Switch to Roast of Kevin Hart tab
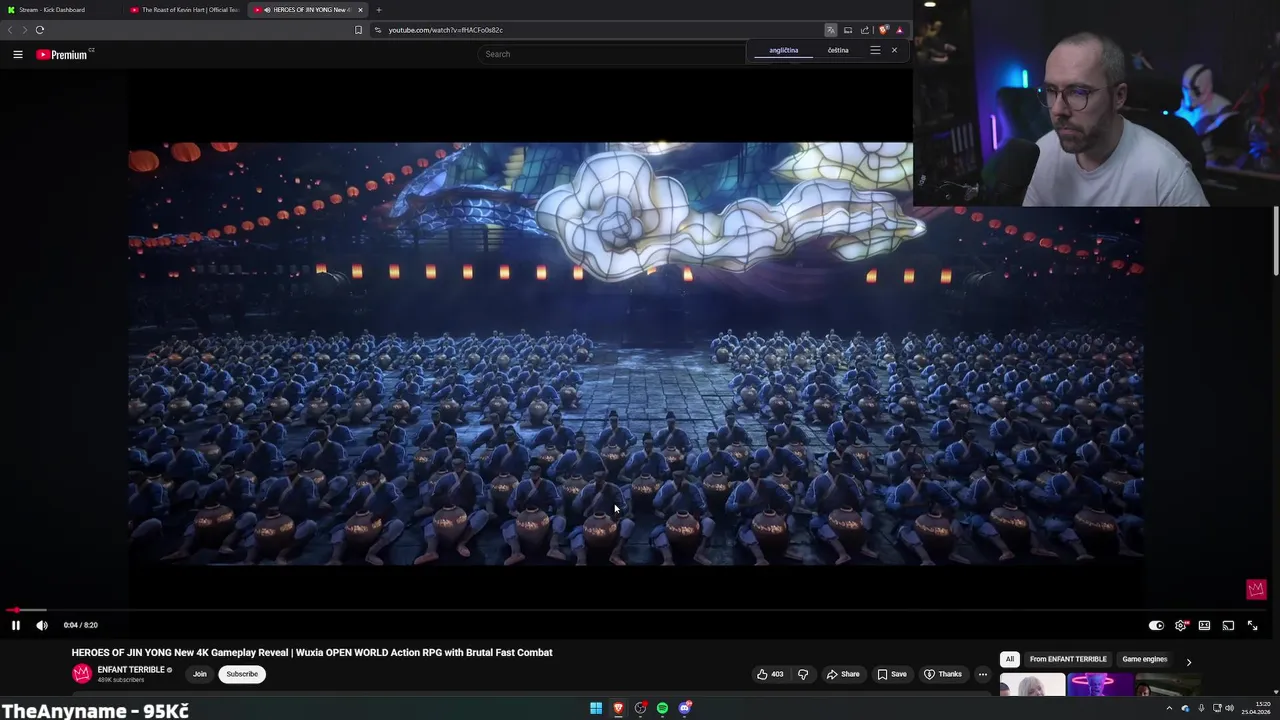Image resolution: width=1280 pixels, height=720 pixels. (186, 10)
